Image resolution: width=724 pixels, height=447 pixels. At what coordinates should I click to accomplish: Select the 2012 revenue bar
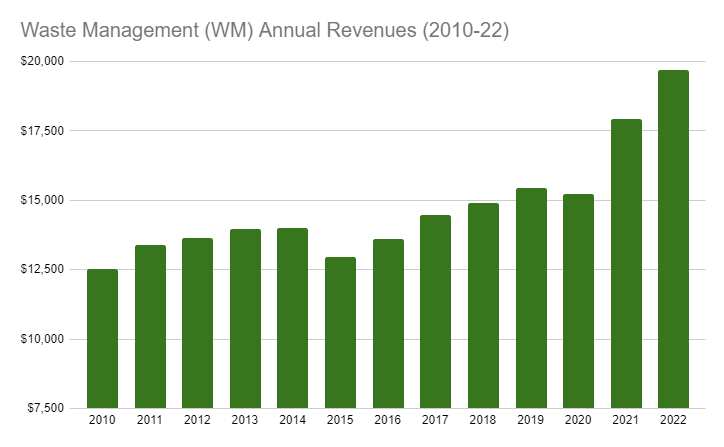(198, 323)
